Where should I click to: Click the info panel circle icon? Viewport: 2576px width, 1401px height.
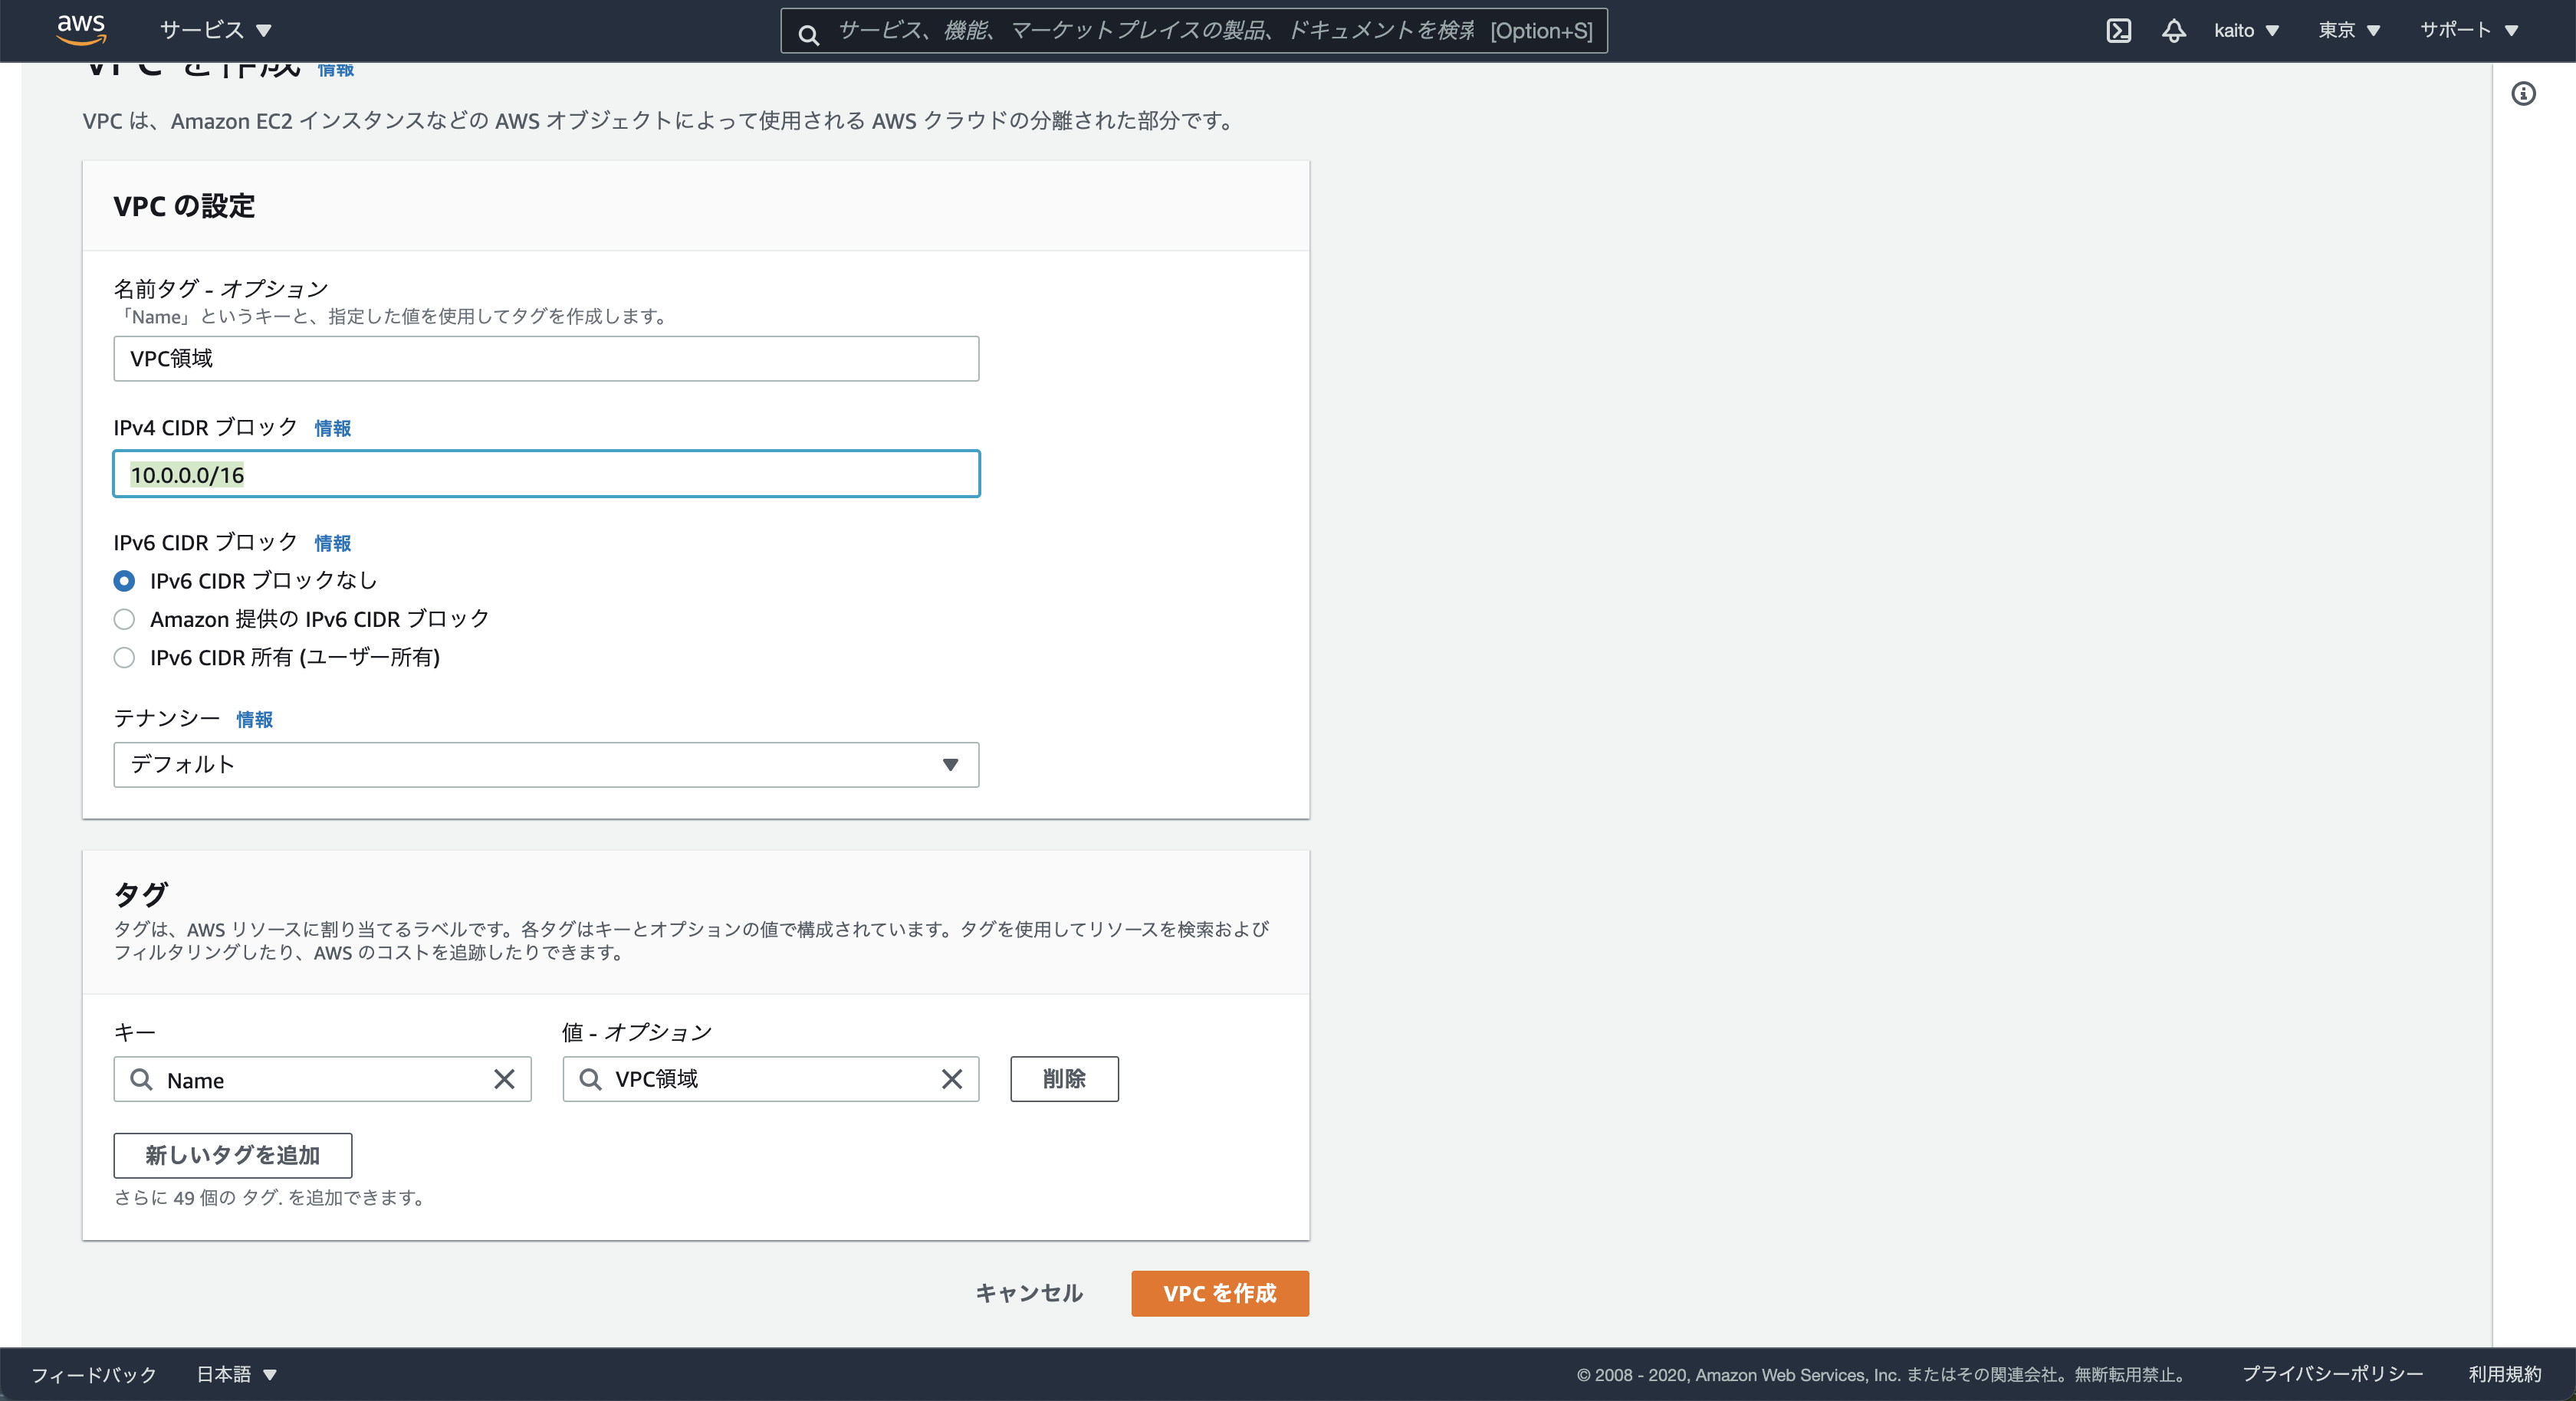coord(2523,94)
